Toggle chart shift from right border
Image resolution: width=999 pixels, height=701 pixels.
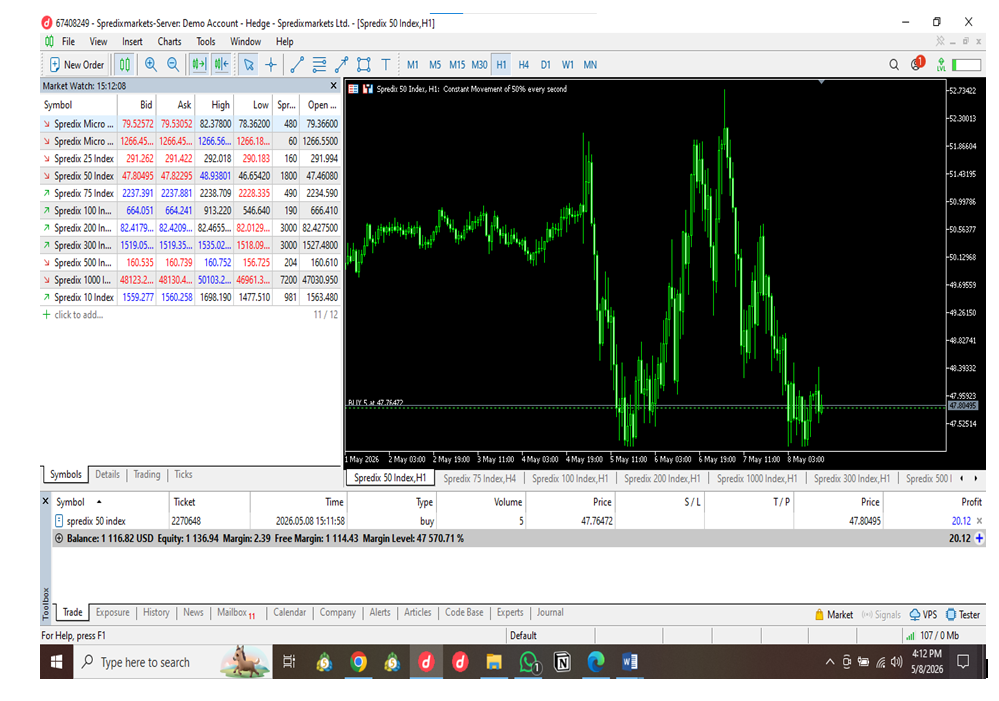[x=221, y=64]
